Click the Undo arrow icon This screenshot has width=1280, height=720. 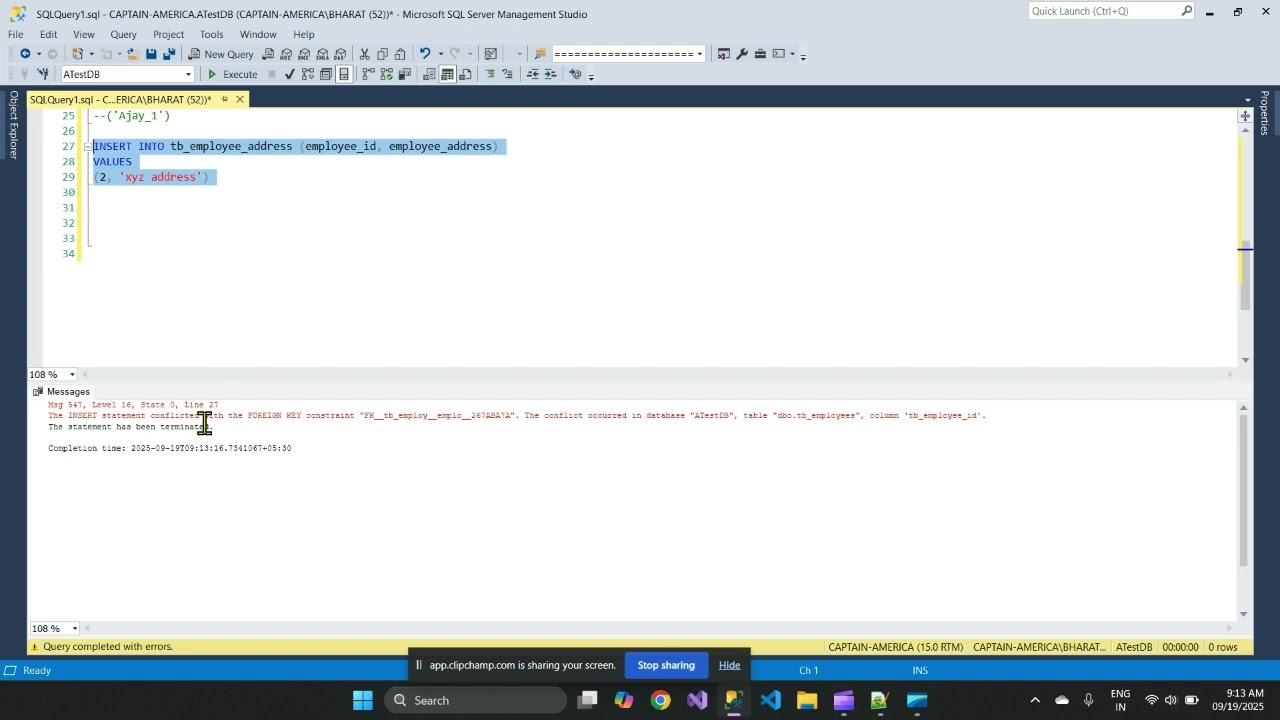point(425,54)
